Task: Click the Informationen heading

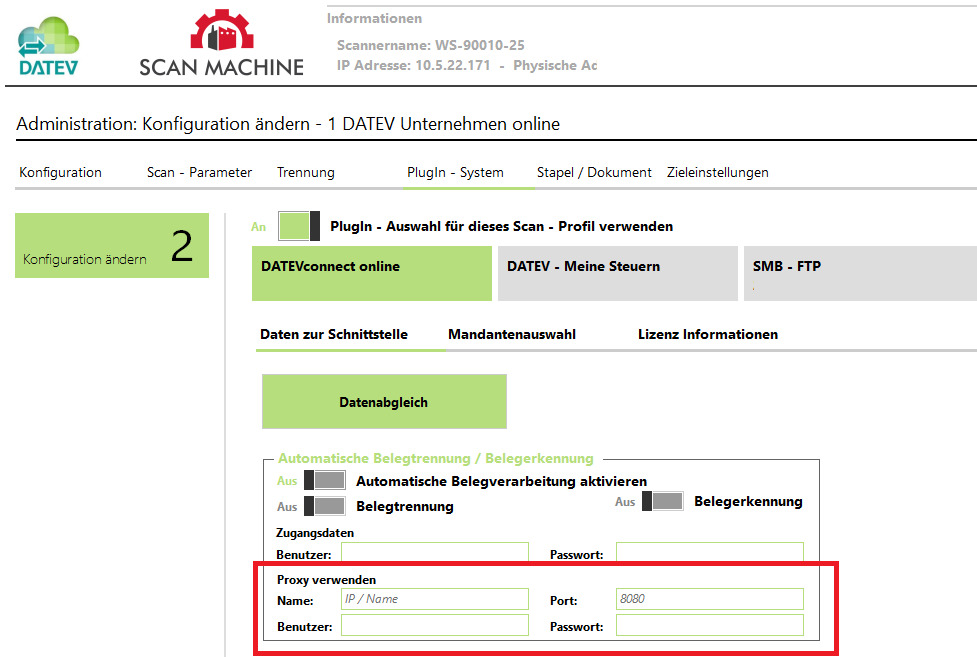Action: (374, 19)
